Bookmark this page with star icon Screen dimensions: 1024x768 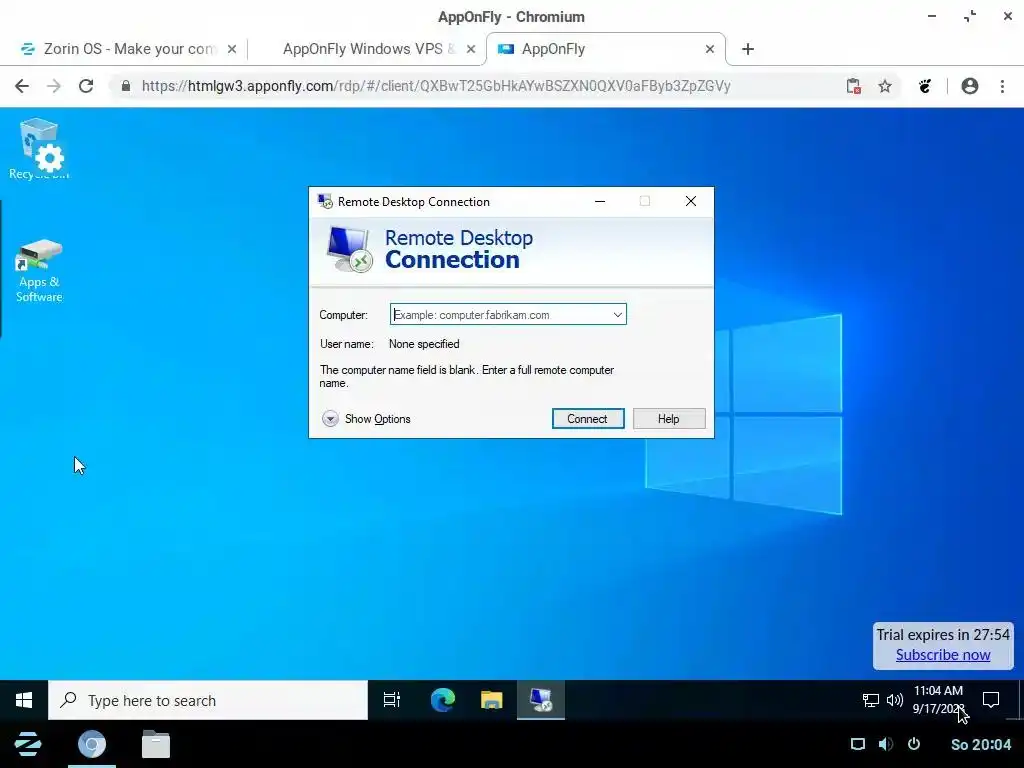(x=885, y=86)
